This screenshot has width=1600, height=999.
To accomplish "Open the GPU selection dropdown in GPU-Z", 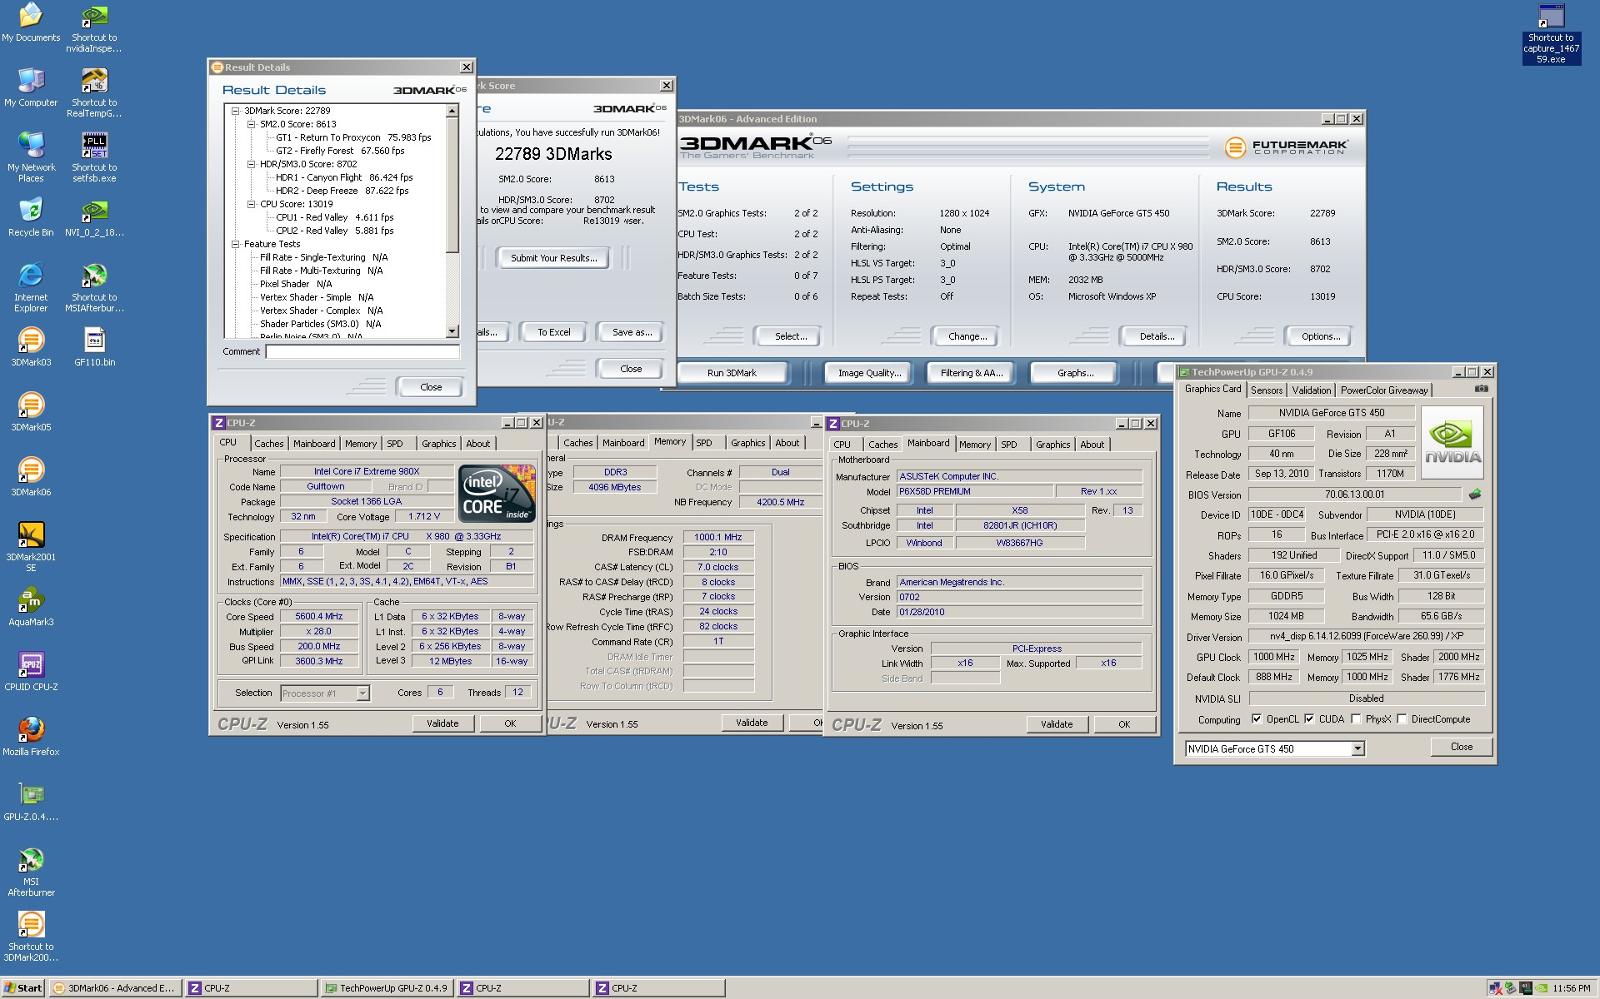I will (x=1357, y=749).
